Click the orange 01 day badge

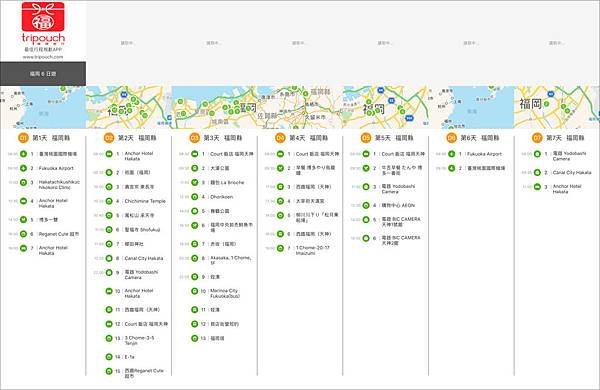click(23, 138)
